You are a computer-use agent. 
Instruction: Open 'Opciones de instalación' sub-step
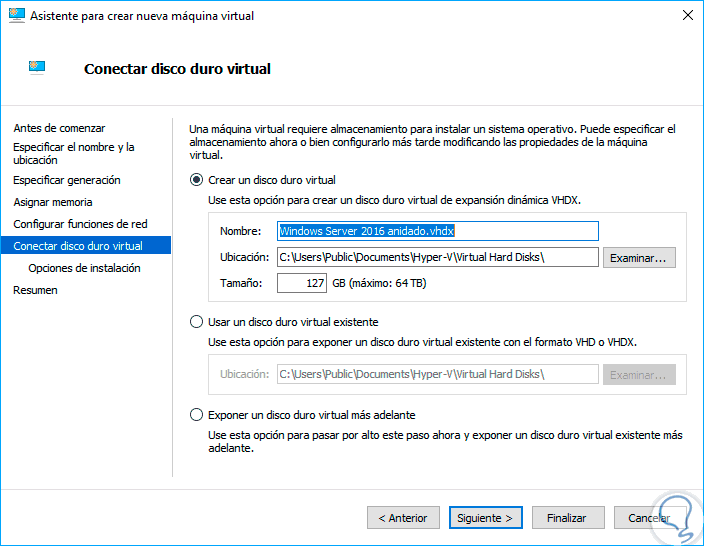click(x=84, y=268)
